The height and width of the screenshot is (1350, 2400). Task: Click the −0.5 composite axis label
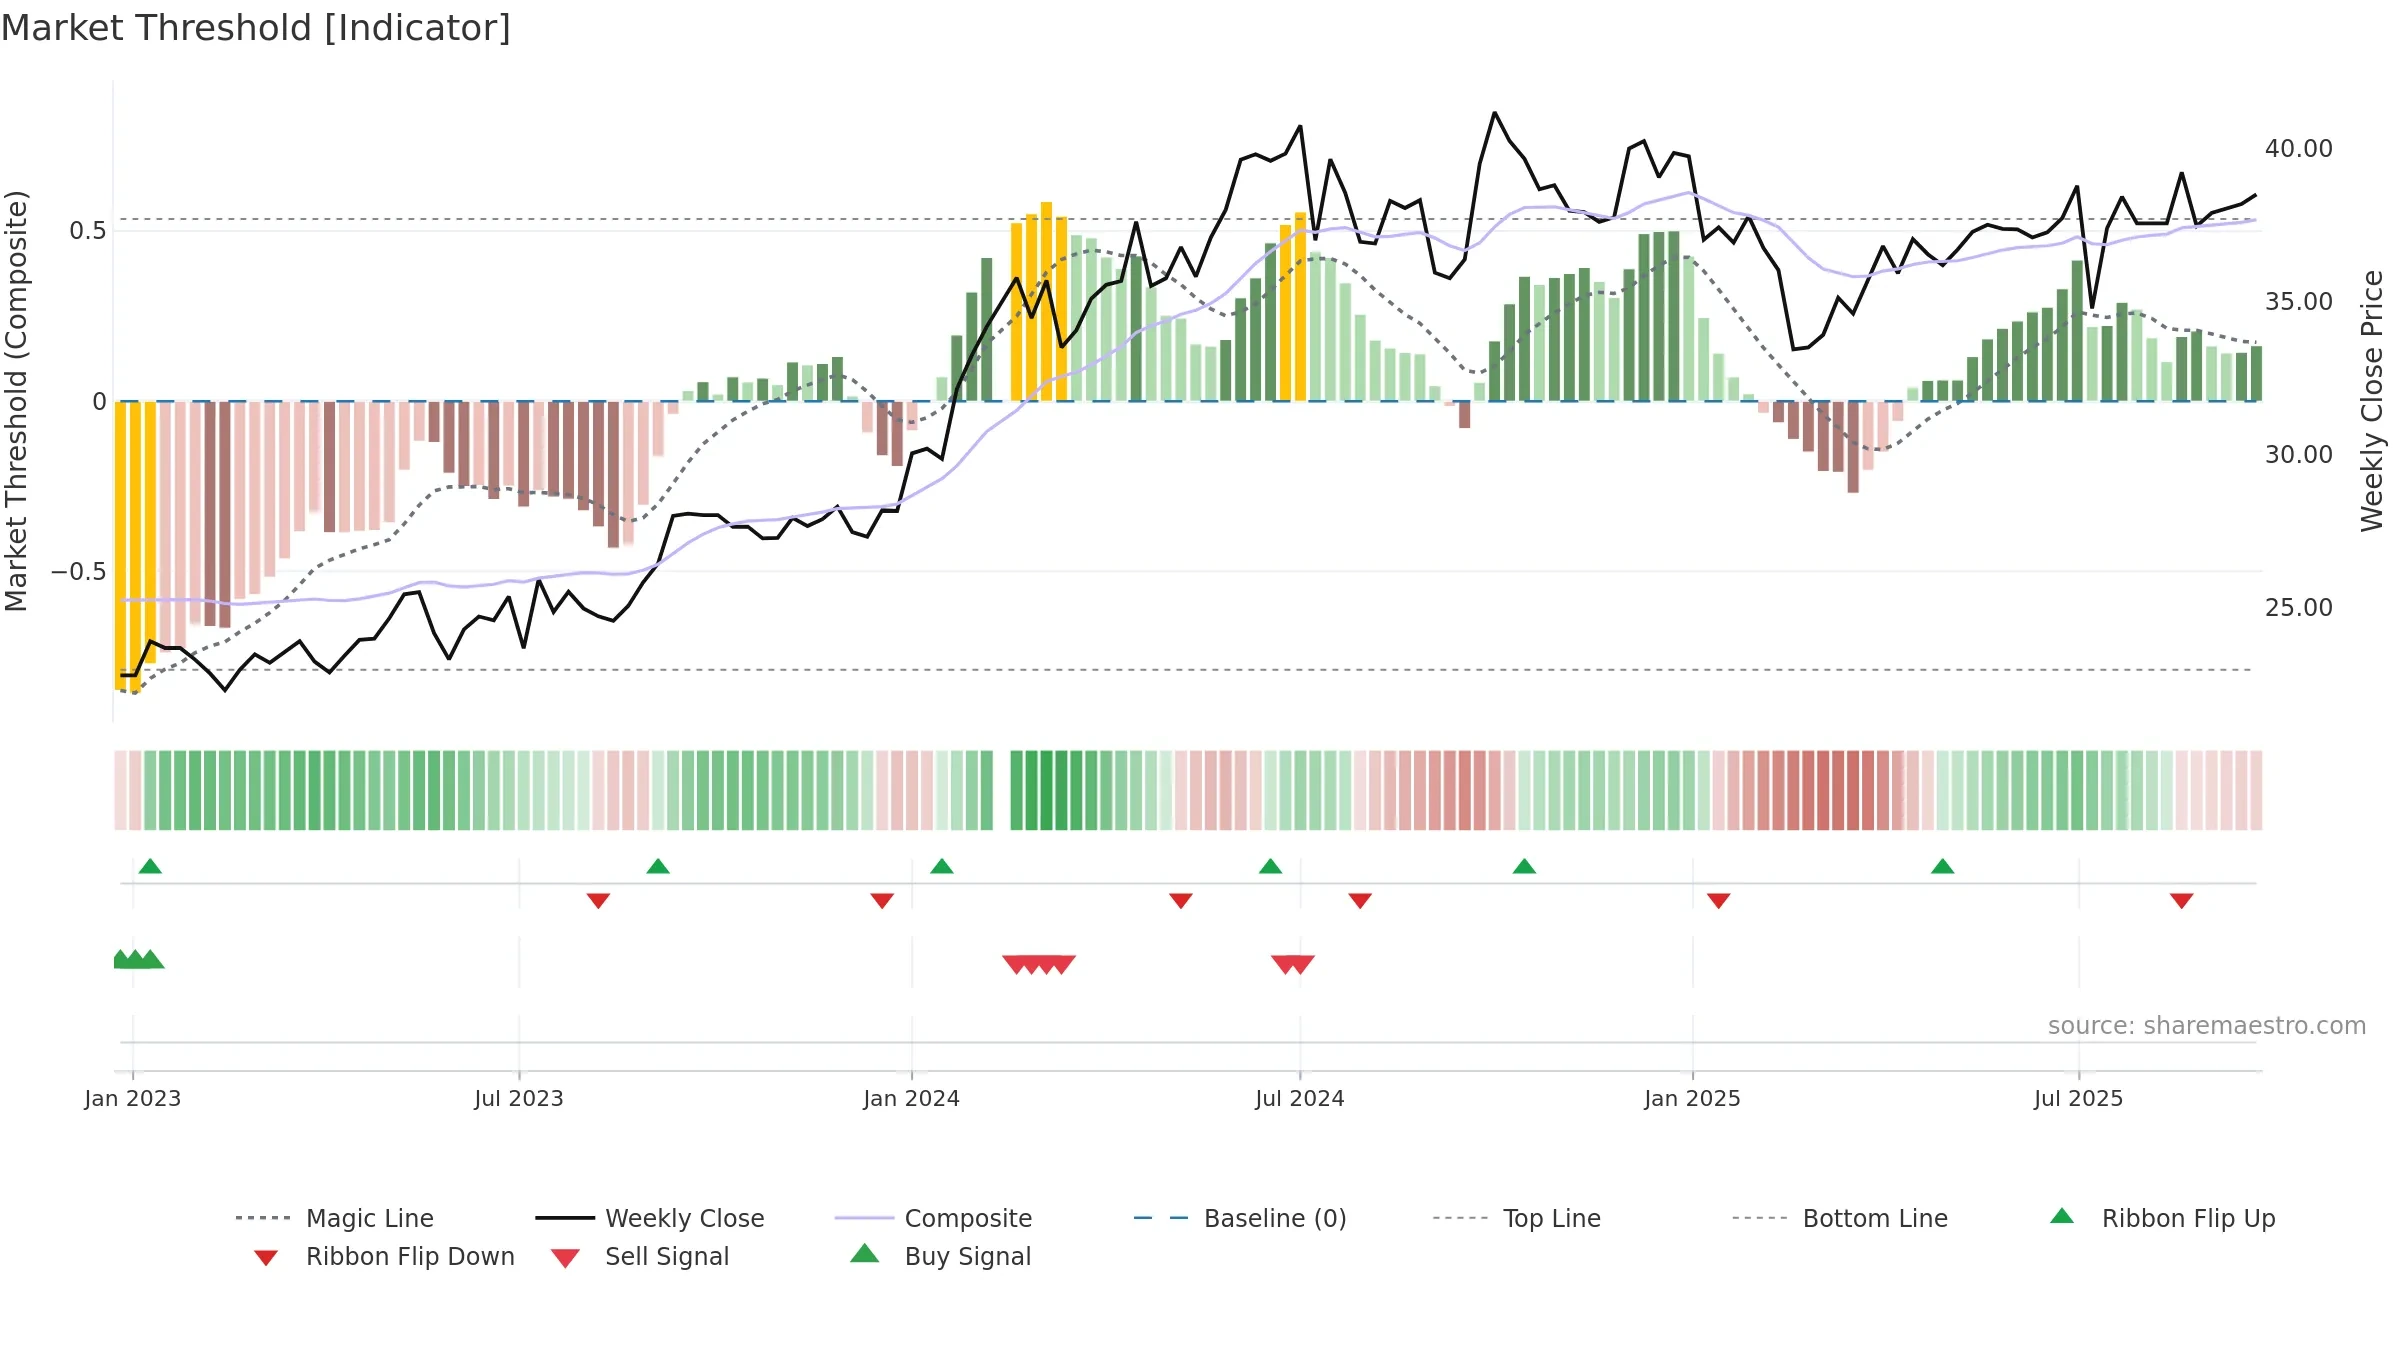78,572
